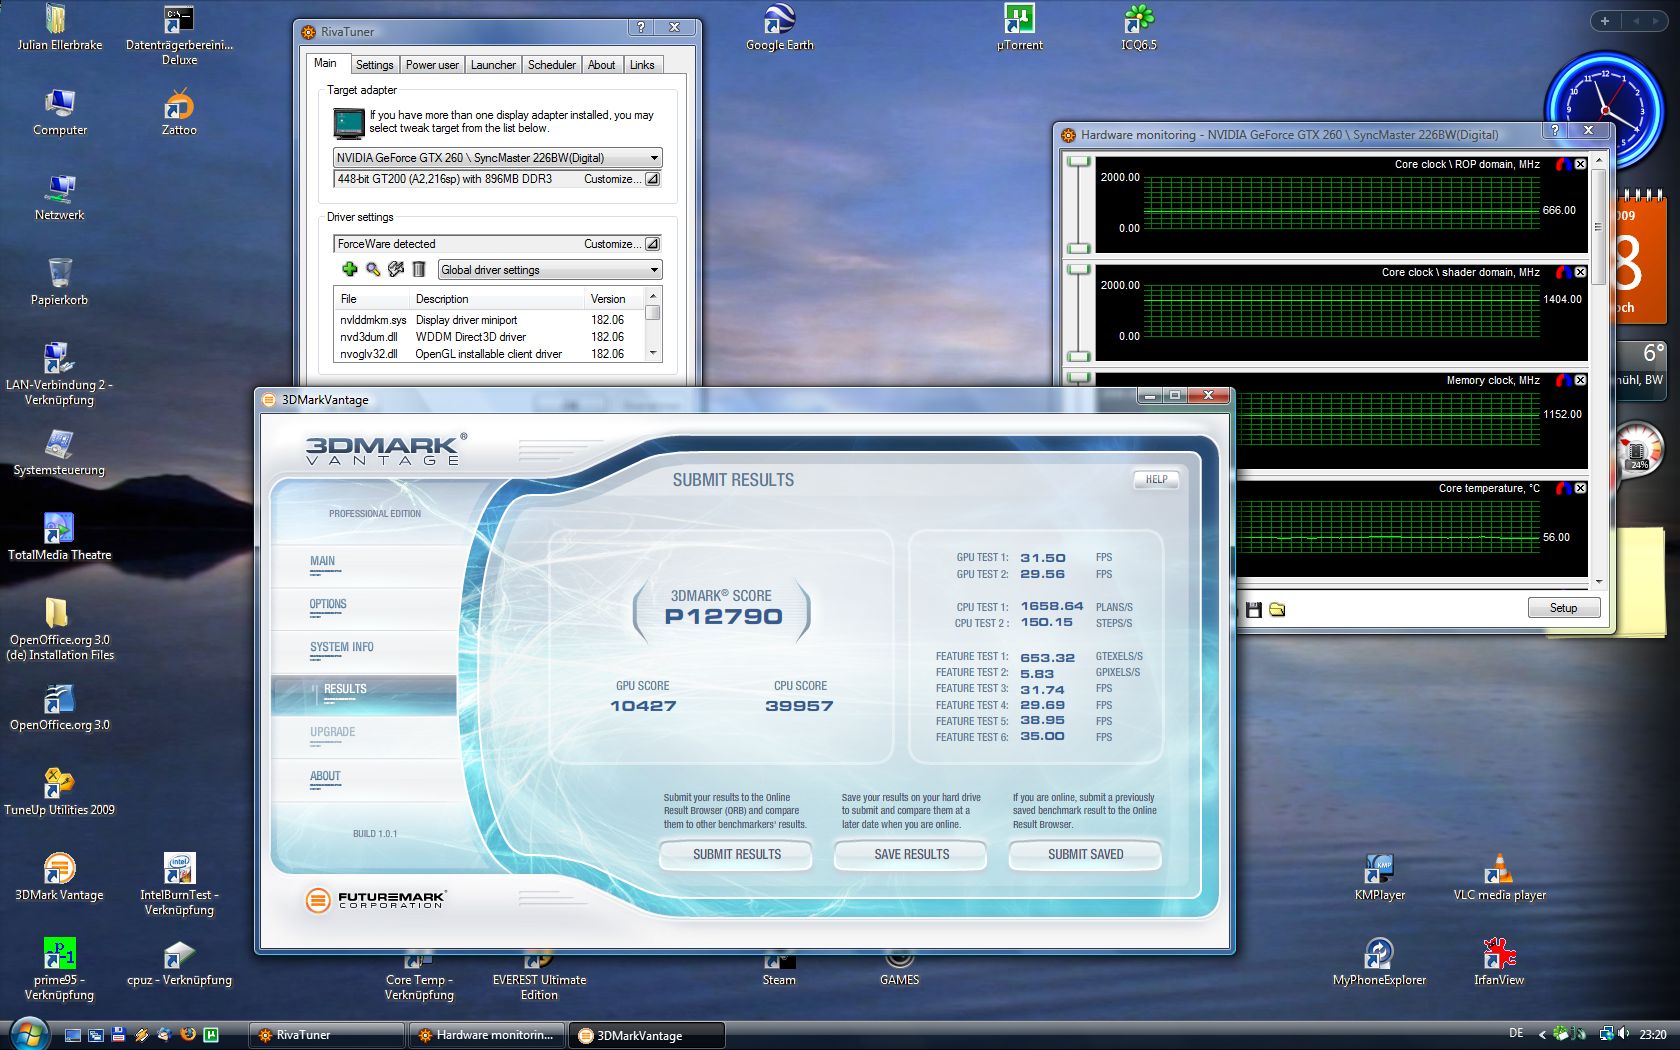Click the SAVE RESULTS button
This screenshot has height=1050, width=1680.
click(x=911, y=855)
